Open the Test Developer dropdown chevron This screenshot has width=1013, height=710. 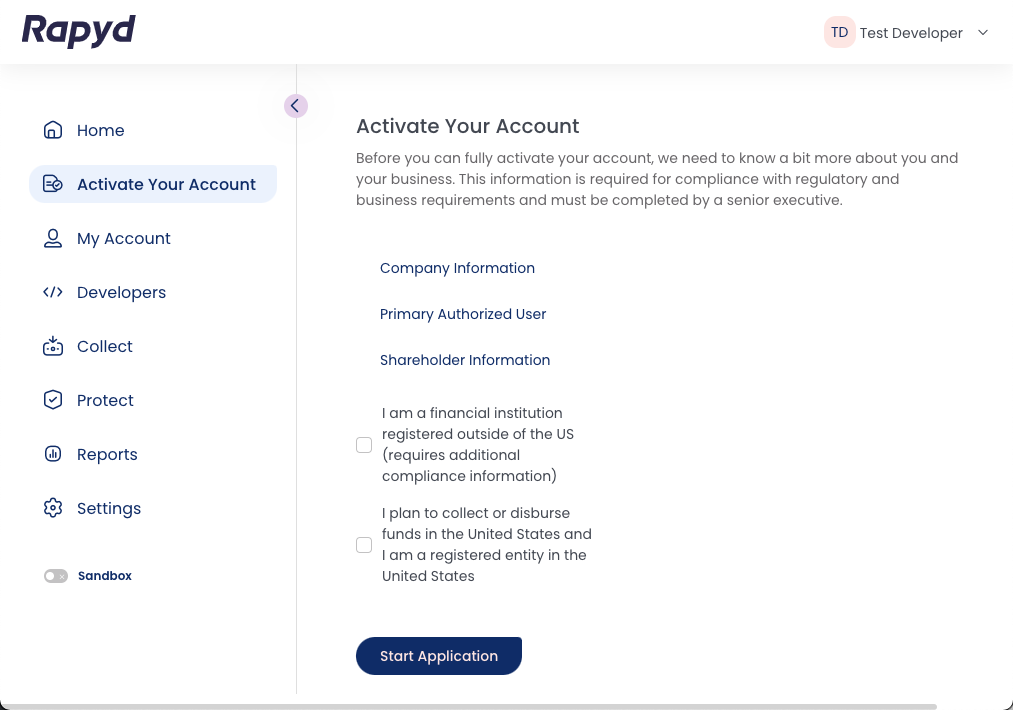click(x=983, y=32)
